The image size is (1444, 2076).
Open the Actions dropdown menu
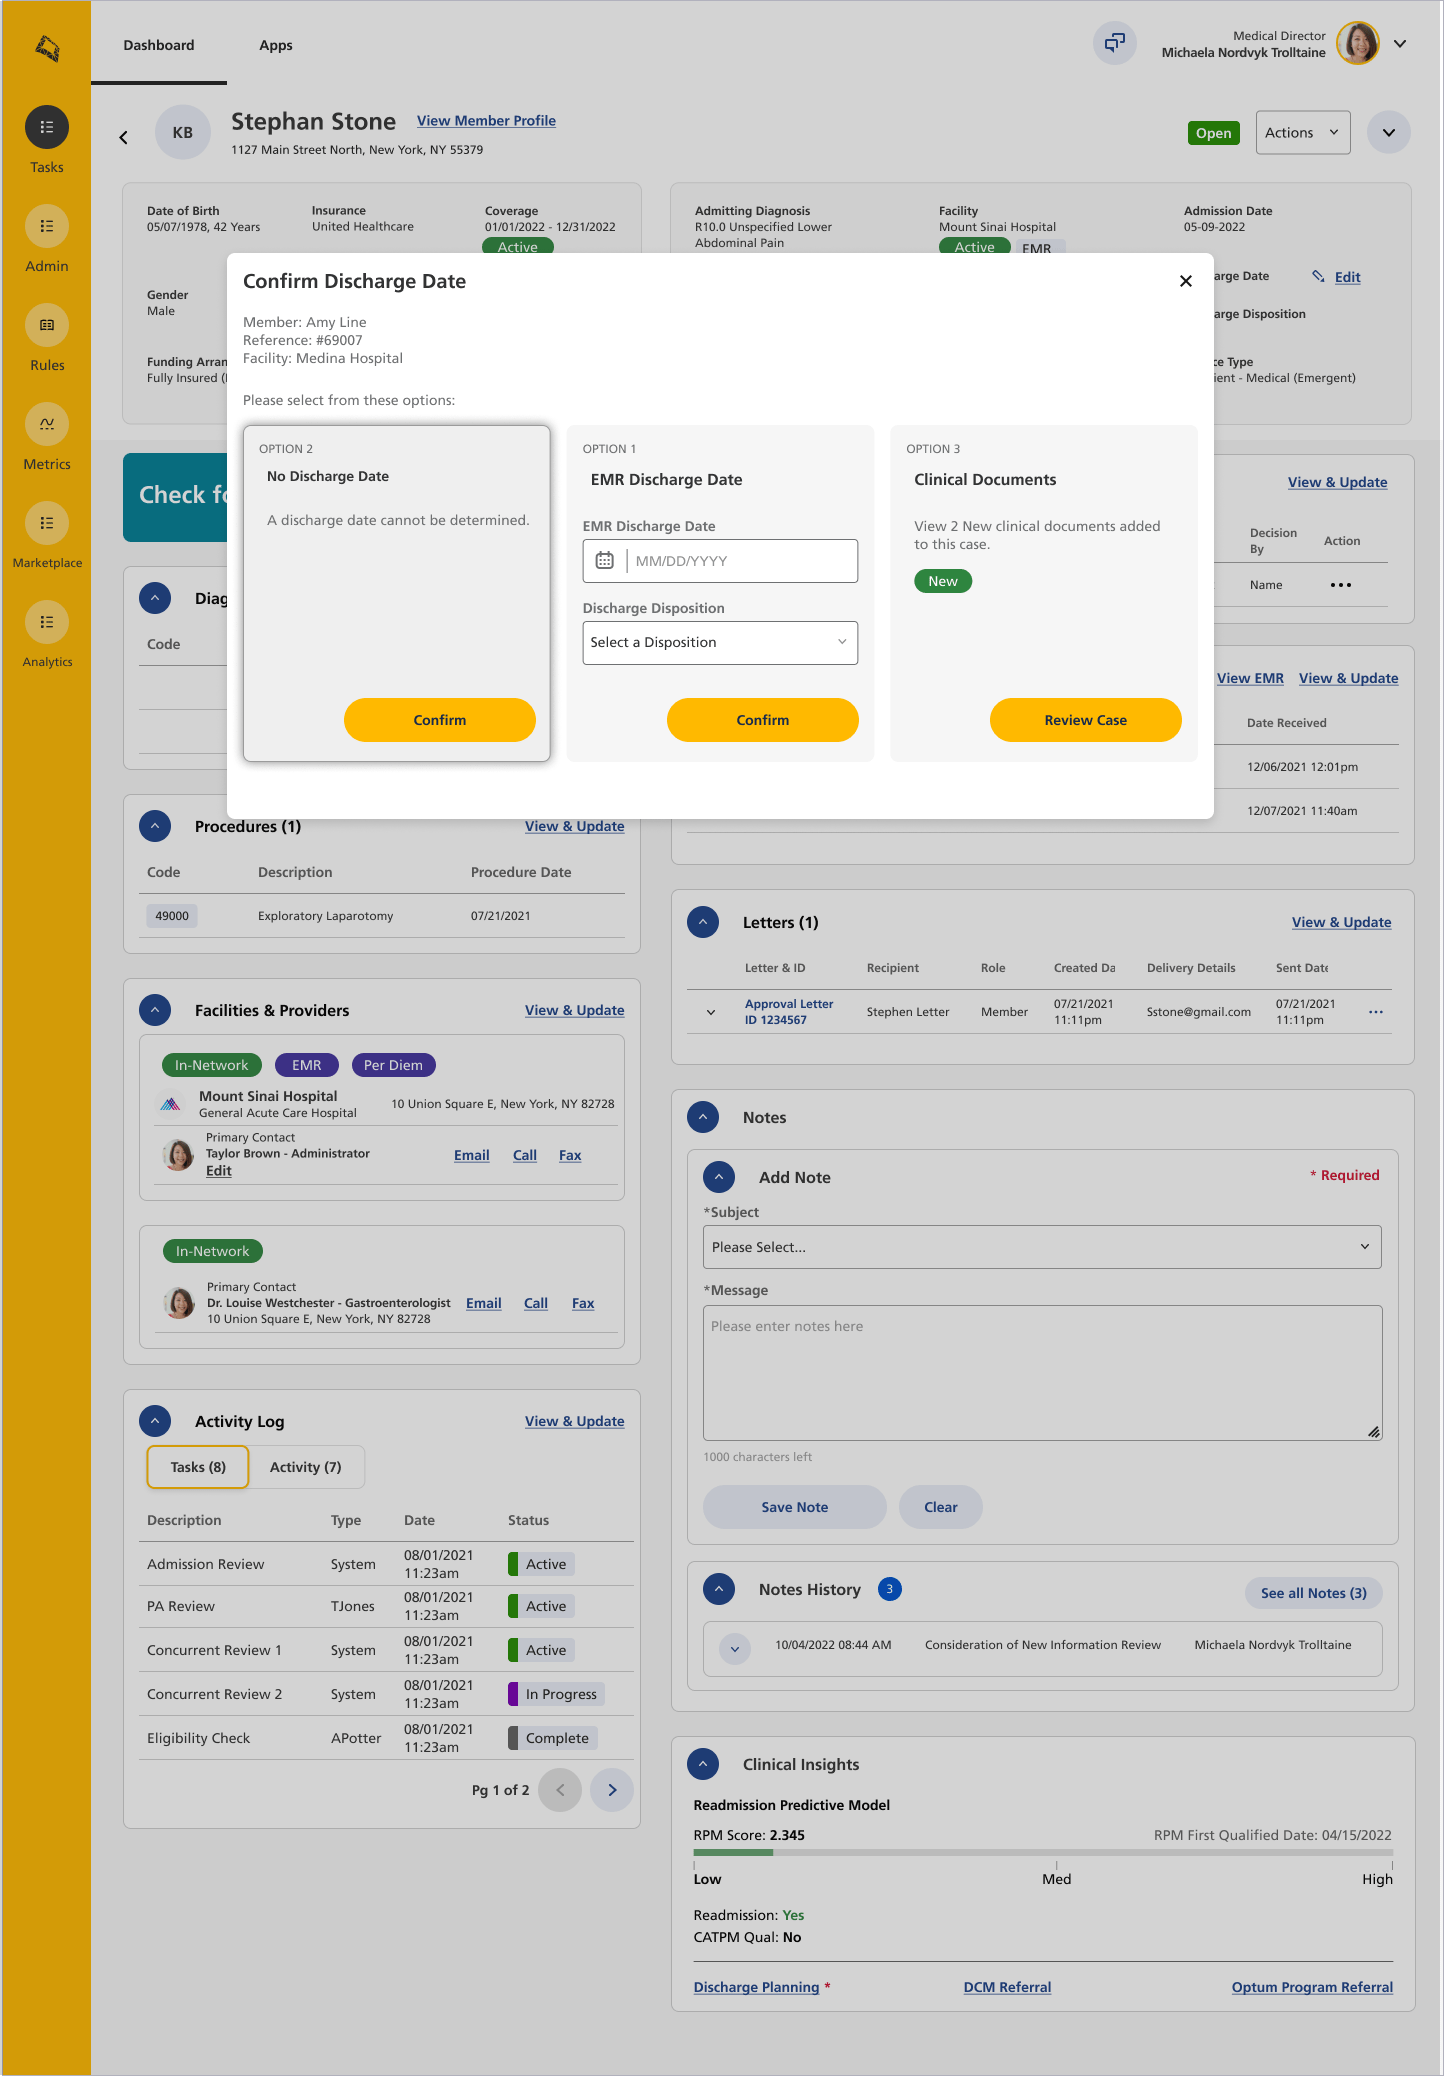tap(1302, 133)
